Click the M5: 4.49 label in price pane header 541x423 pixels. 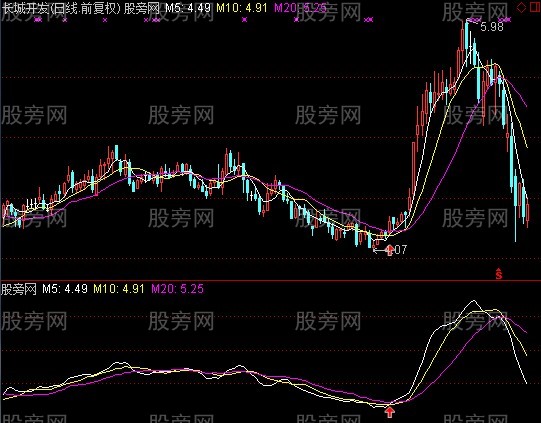click(x=188, y=8)
